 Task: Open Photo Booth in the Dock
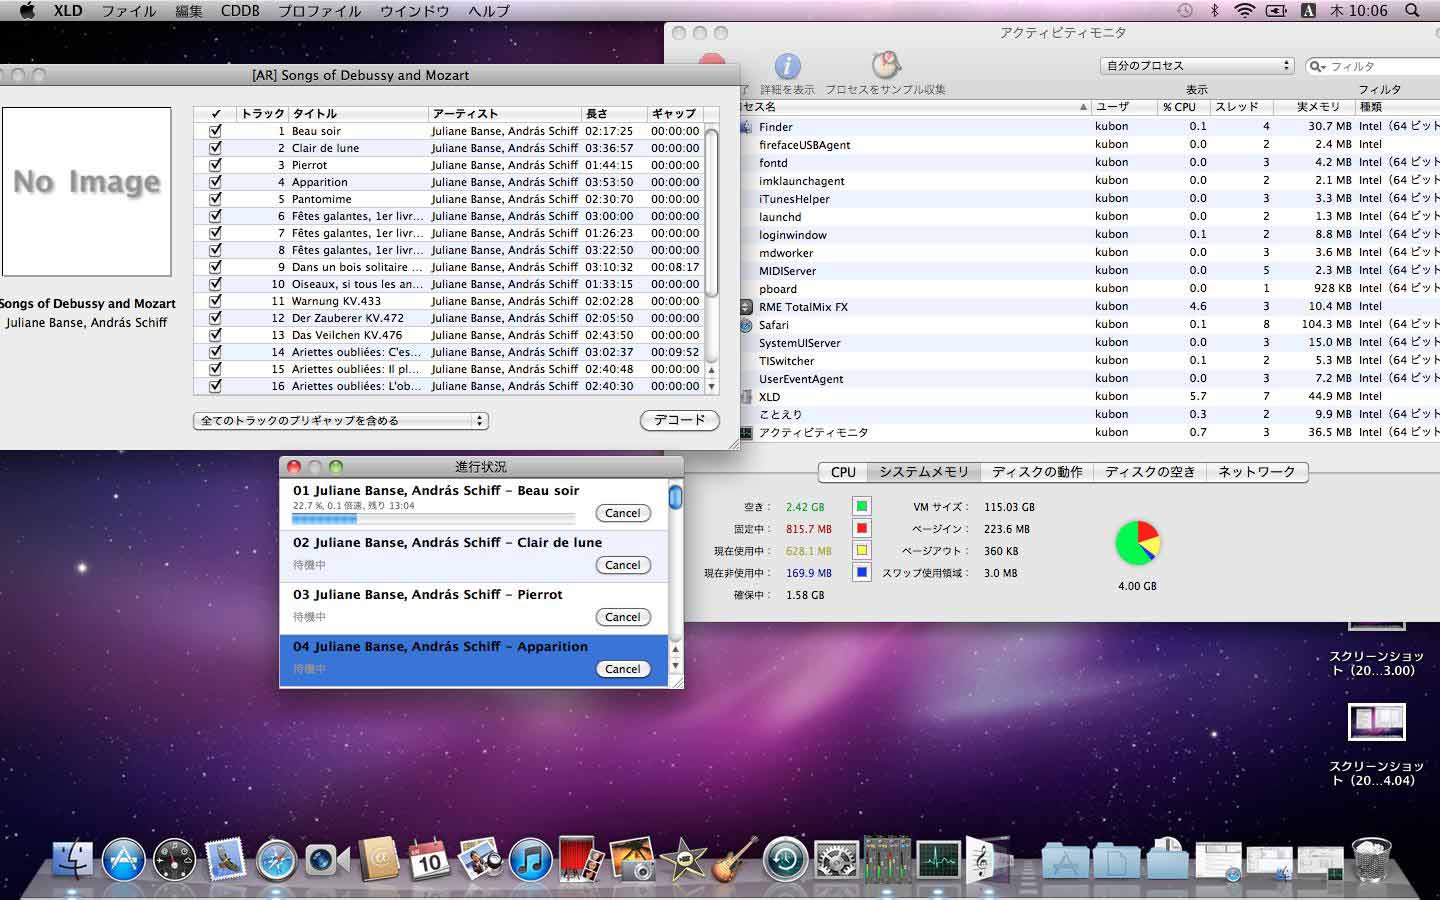(x=581, y=859)
